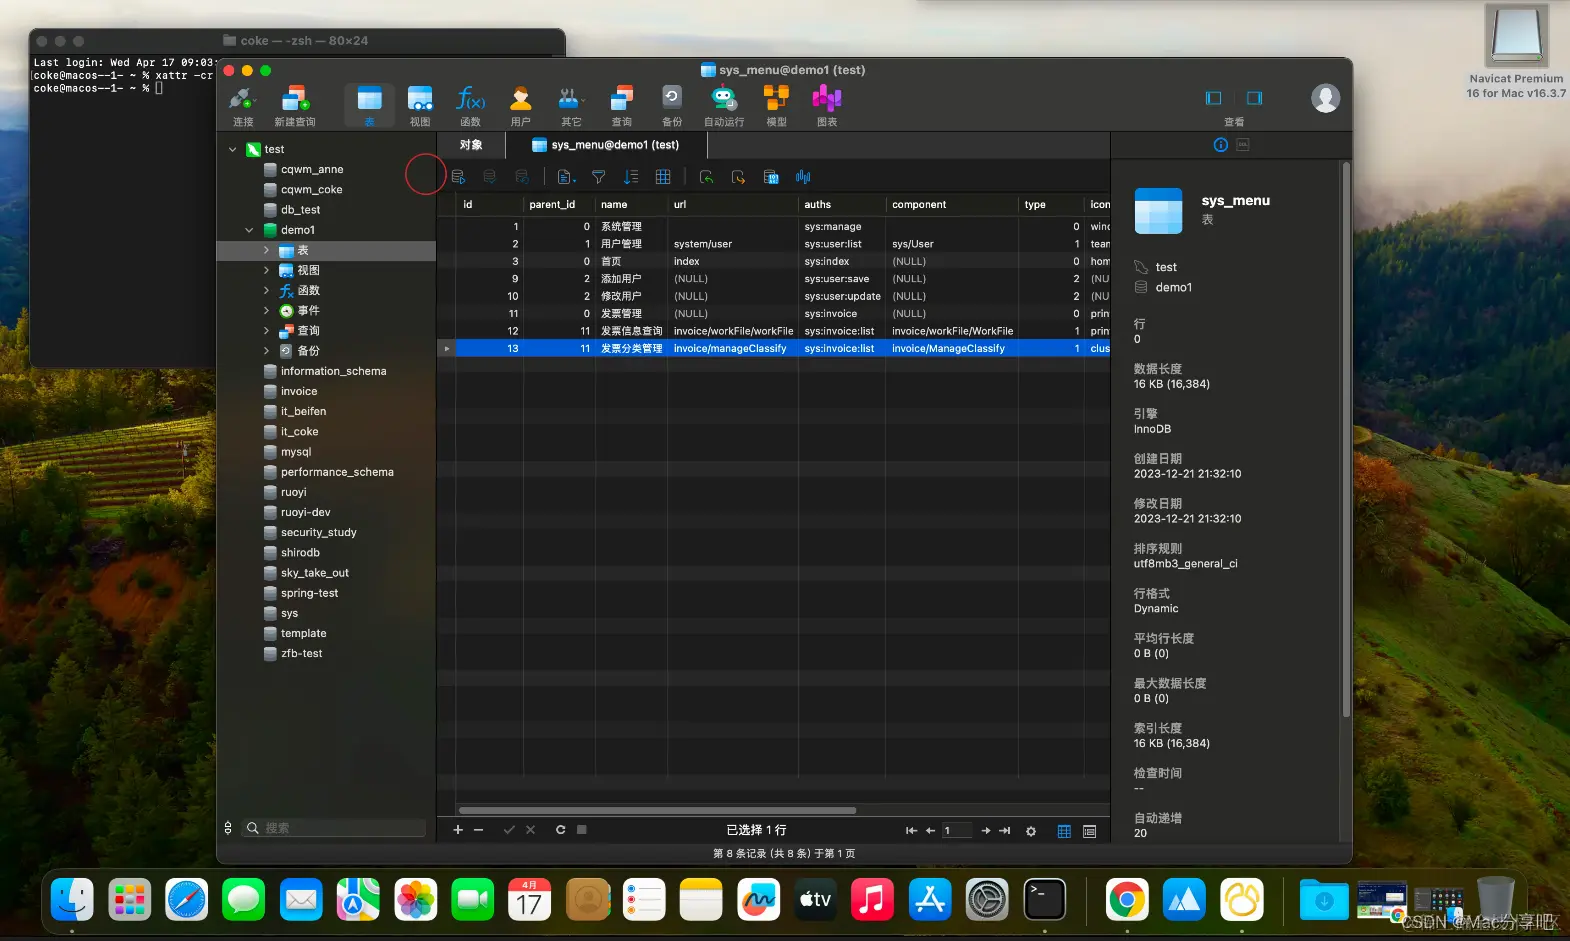Open the Chrome icon in the Dock
This screenshot has height=941, width=1570.
[x=1127, y=900]
